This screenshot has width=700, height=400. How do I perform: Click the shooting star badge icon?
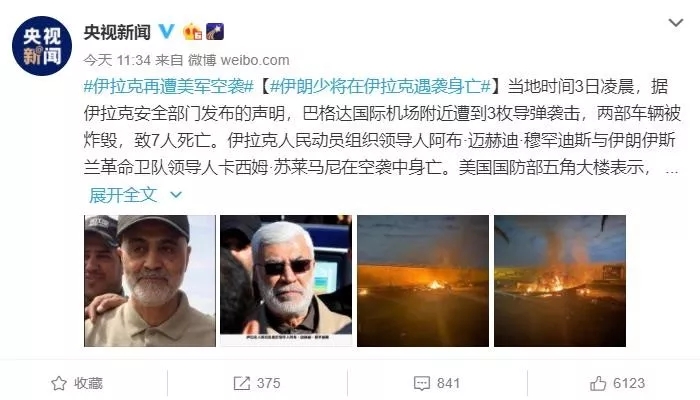[x=215, y=31]
